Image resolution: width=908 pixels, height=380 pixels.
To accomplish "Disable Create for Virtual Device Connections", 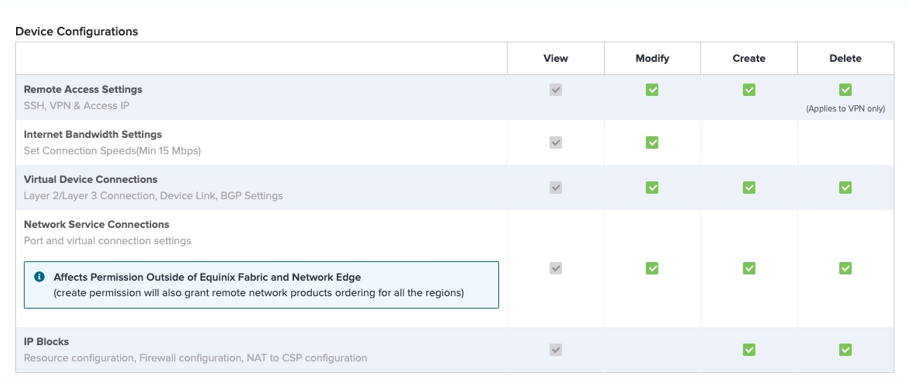I will 749,188.
